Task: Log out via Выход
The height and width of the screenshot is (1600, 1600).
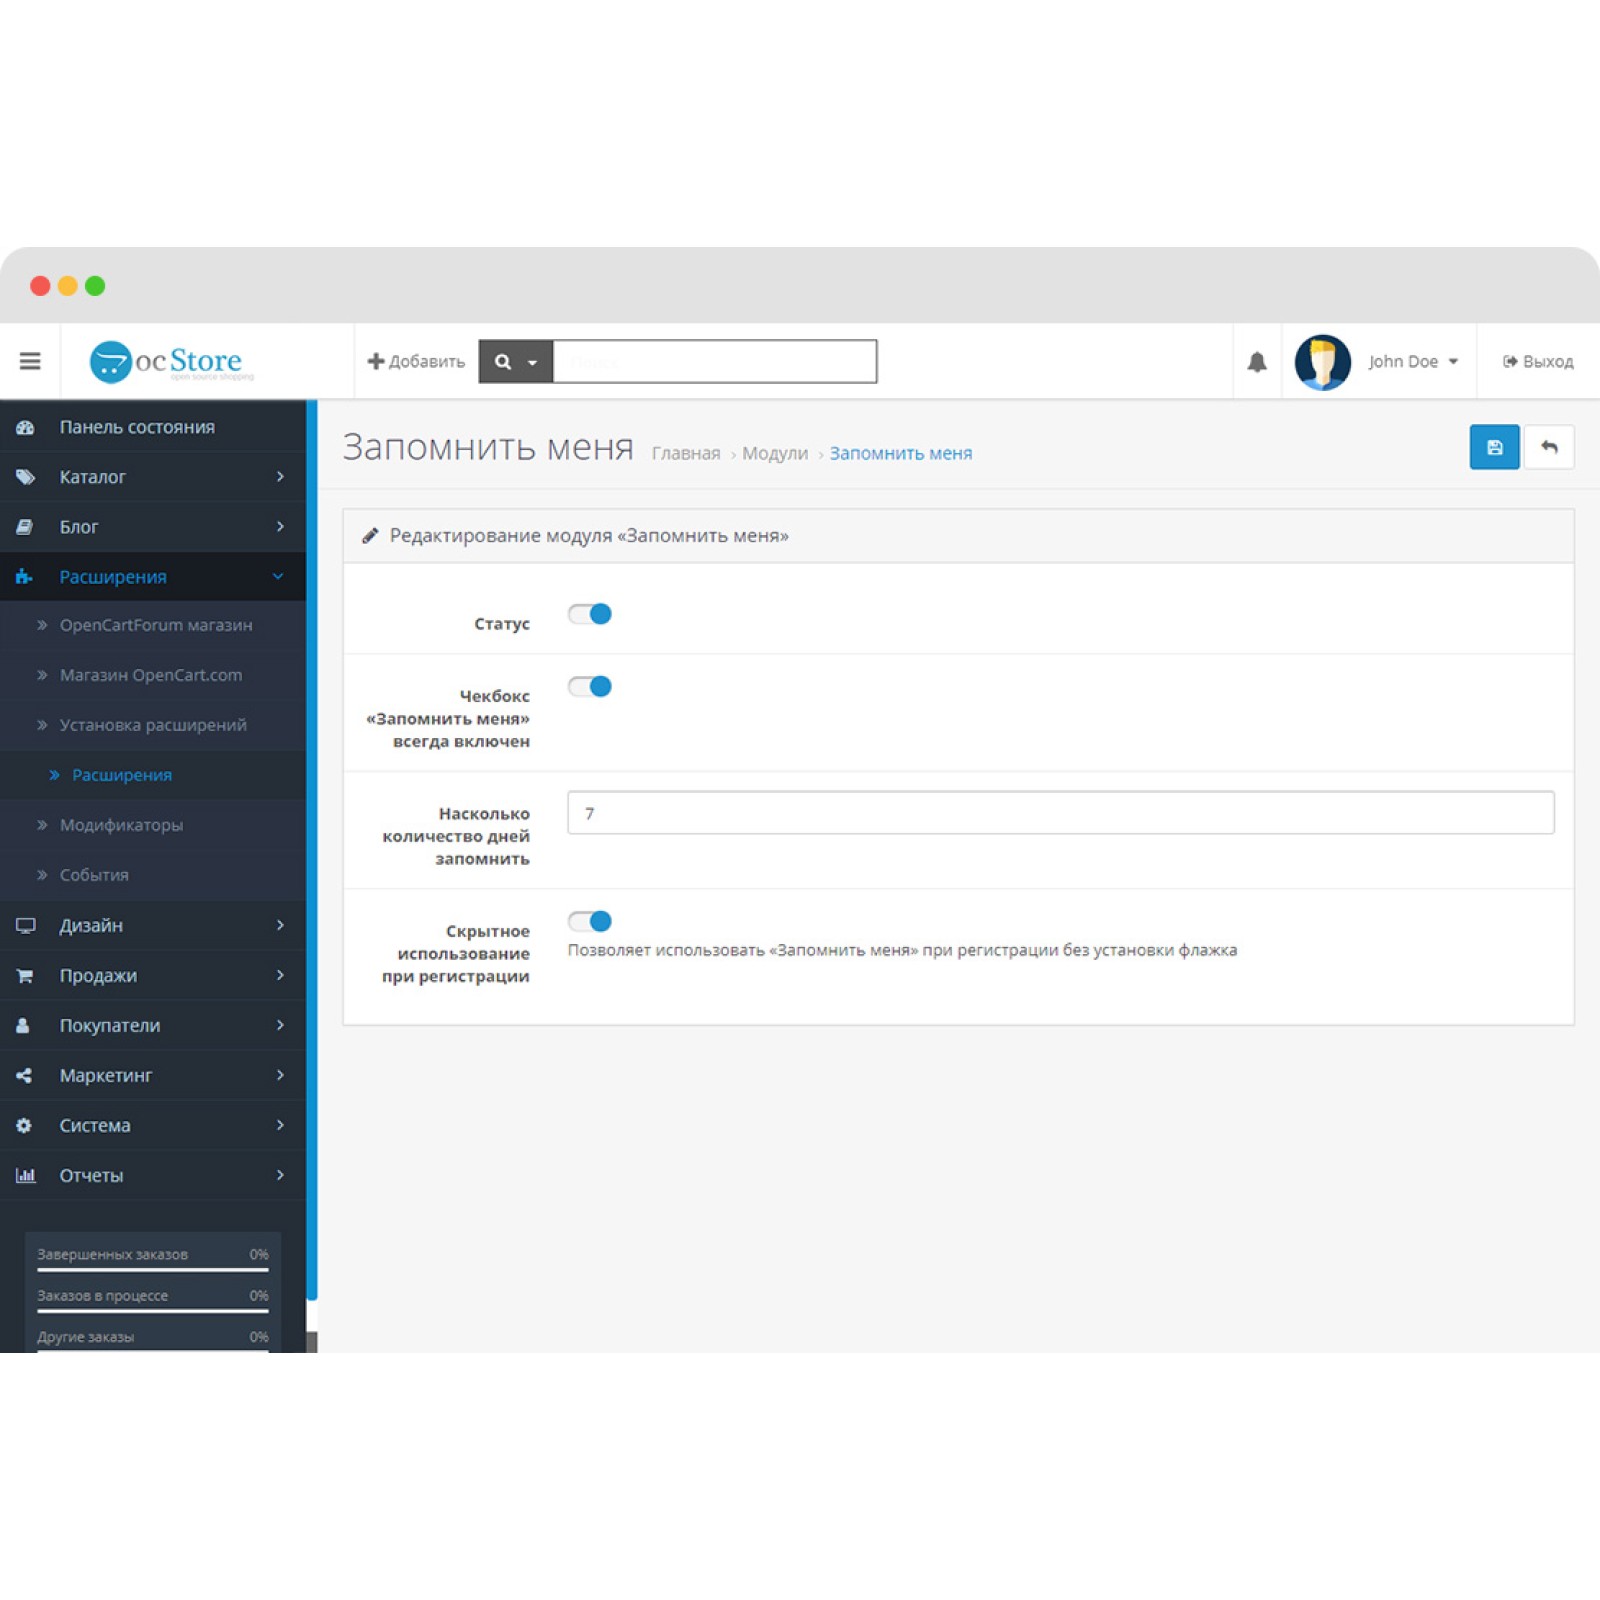Action: pyautogui.click(x=1538, y=361)
